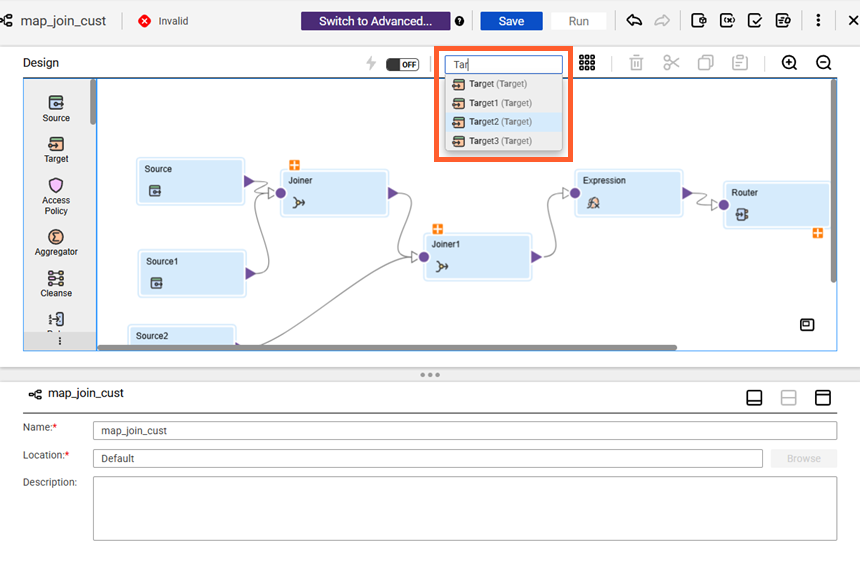The height and width of the screenshot is (584, 860).
Task: Select the Target transformation in the palette
Action: pos(56,150)
